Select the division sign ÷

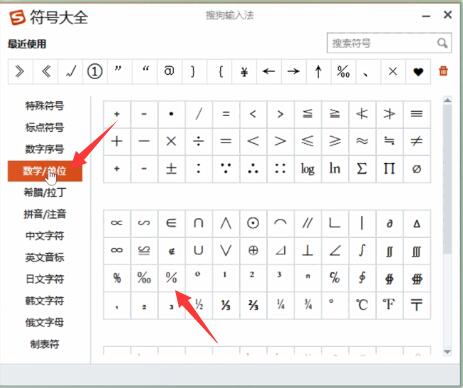tap(199, 141)
